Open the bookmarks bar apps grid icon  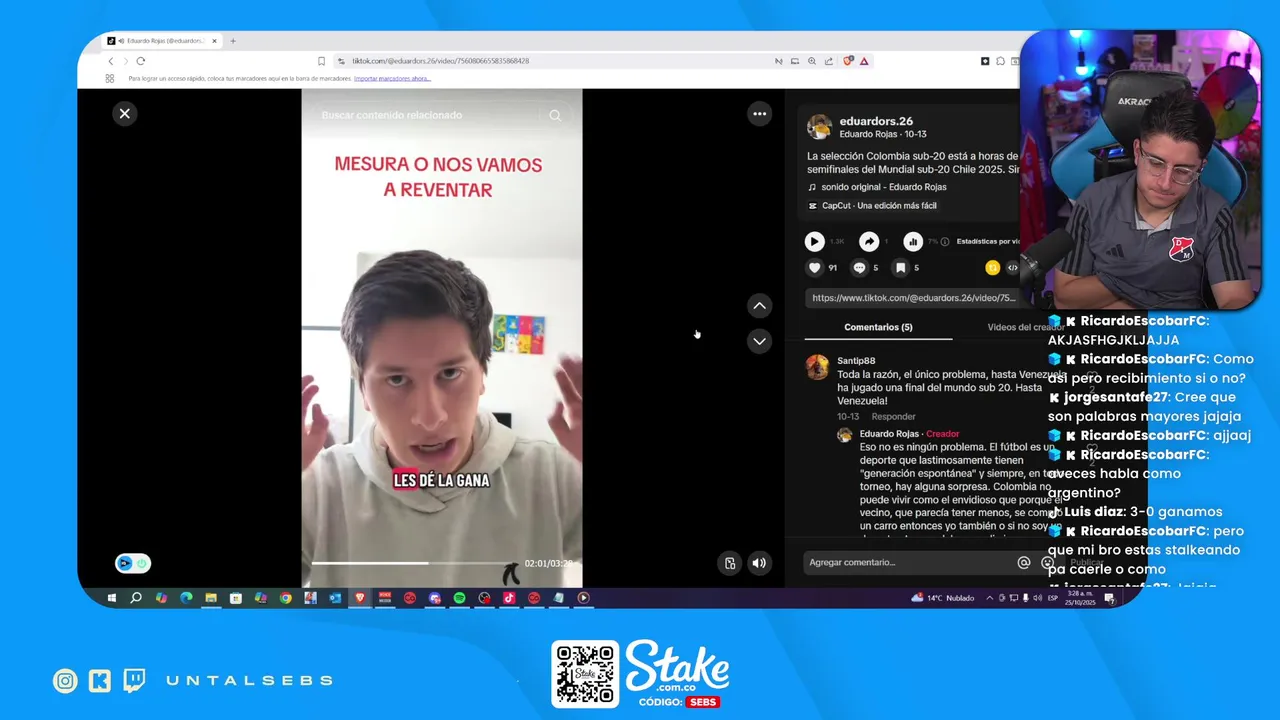(x=110, y=78)
